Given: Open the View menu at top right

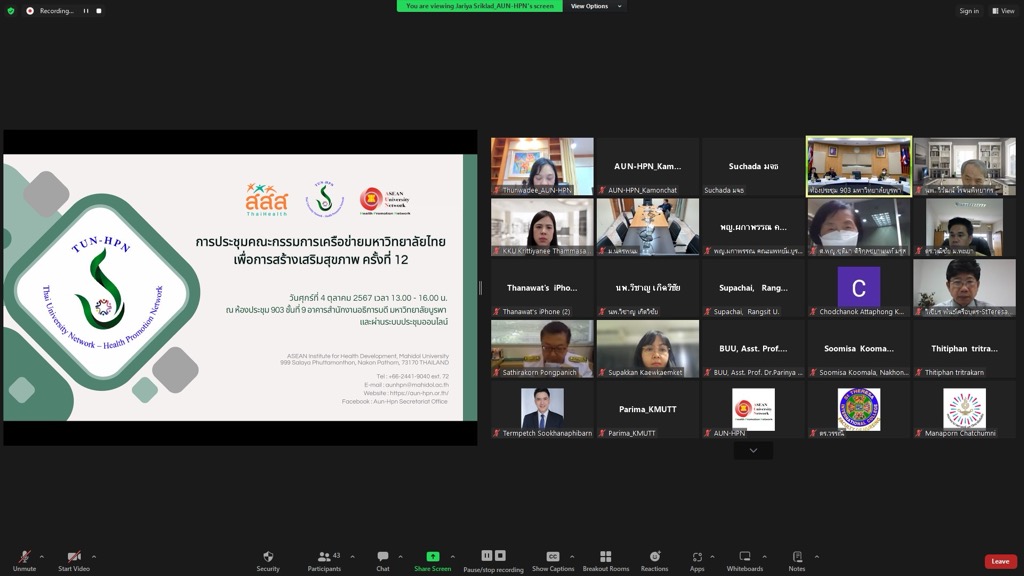Looking at the screenshot, I should pyautogui.click(x=1002, y=11).
